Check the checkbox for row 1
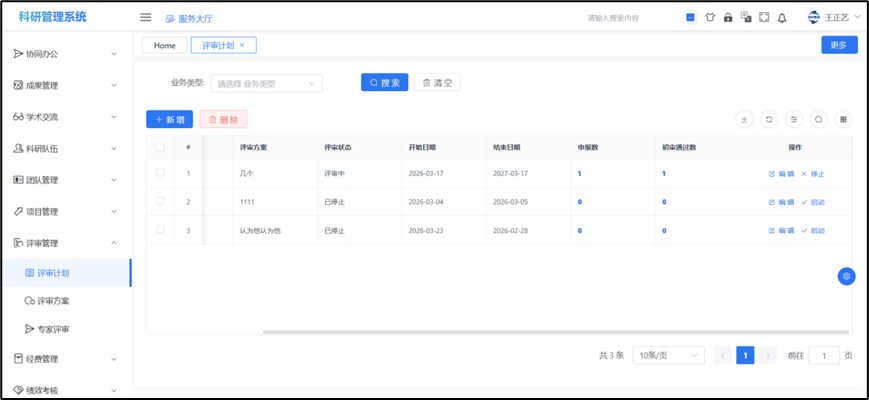 tap(160, 173)
